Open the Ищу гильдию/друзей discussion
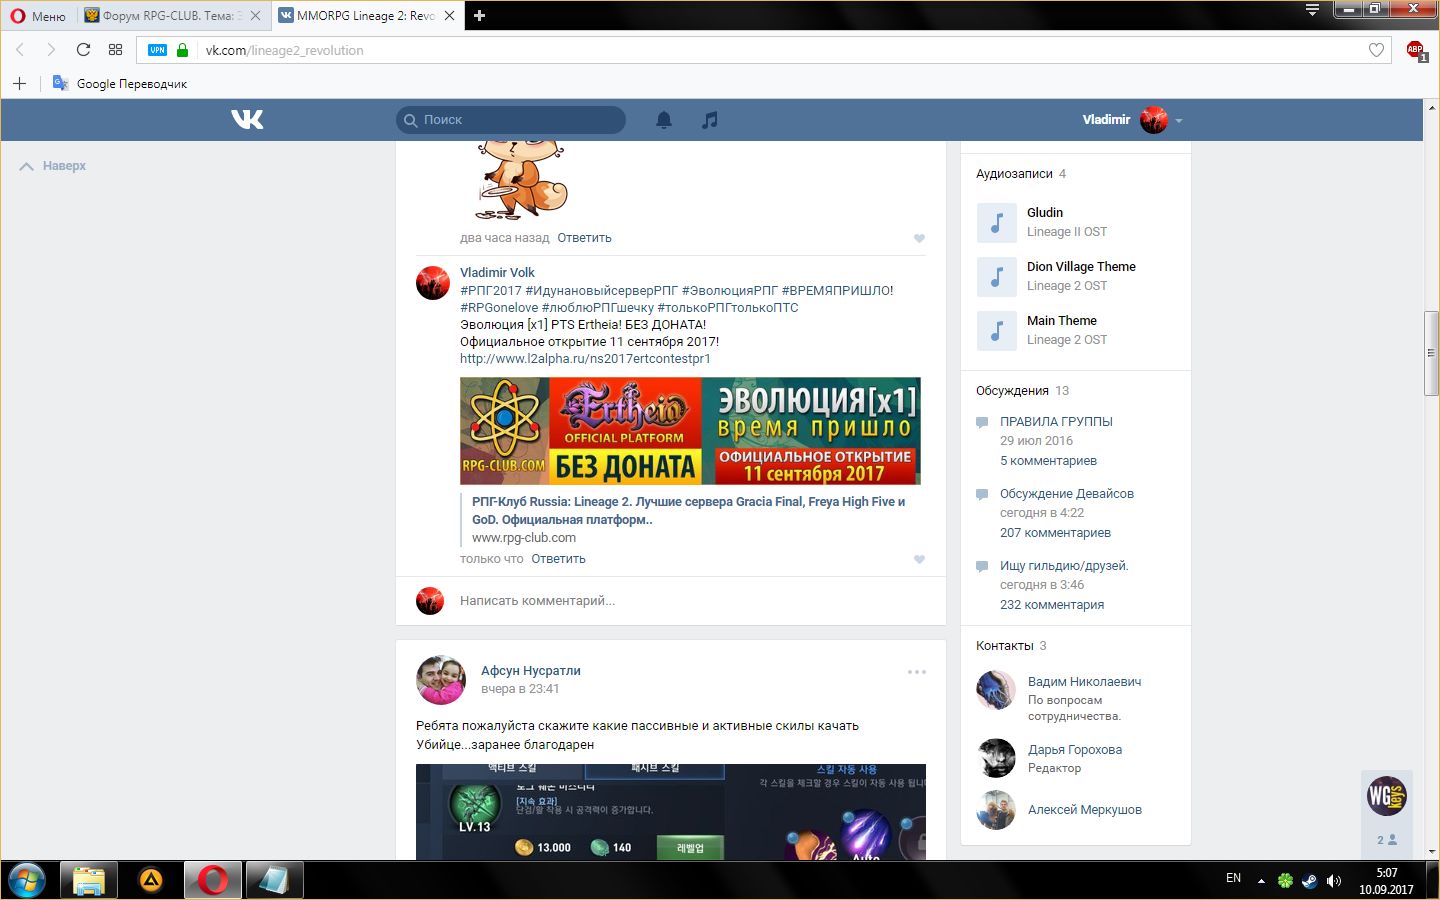 tap(1064, 565)
